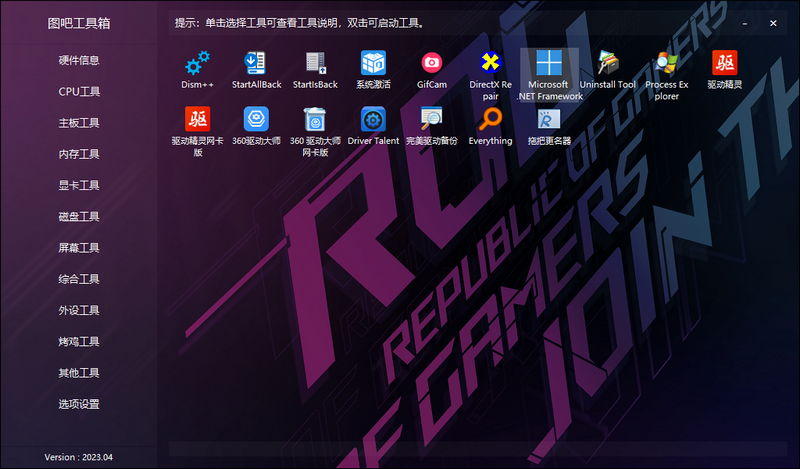Image resolution: width=800 pixels, height=469 pixels.
Task: Open the 外设工具 category
Action: click(79, 310)
